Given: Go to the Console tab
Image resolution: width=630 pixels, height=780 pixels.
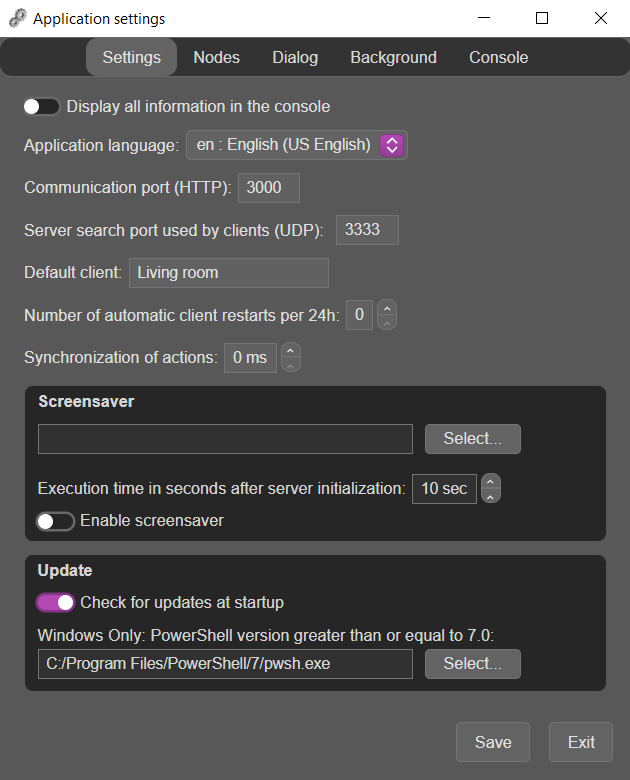Looking at the screenshot, I should point(498,57).
